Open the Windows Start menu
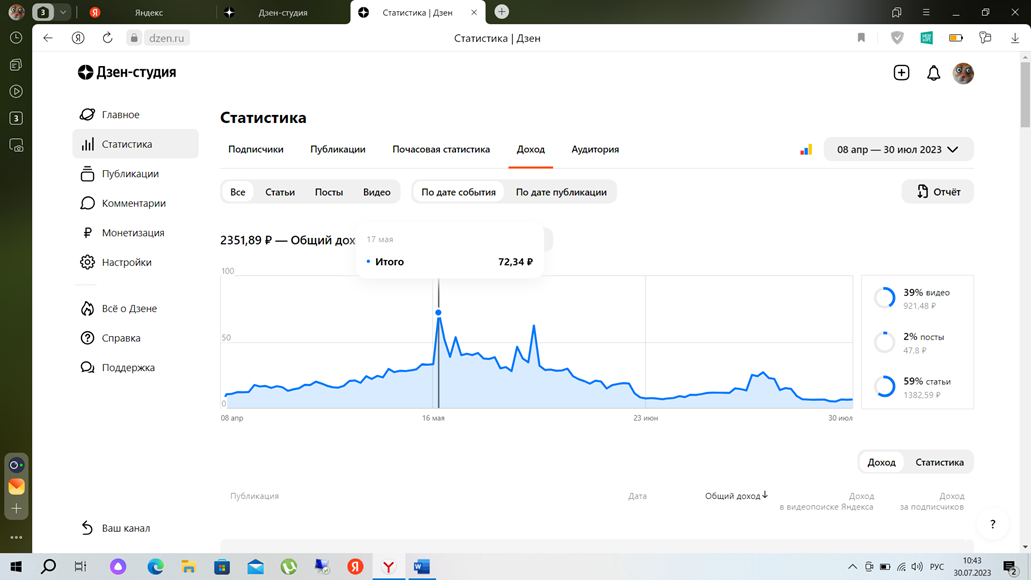Viewport: 1031px width, 580px height. [x=16, y=566]
